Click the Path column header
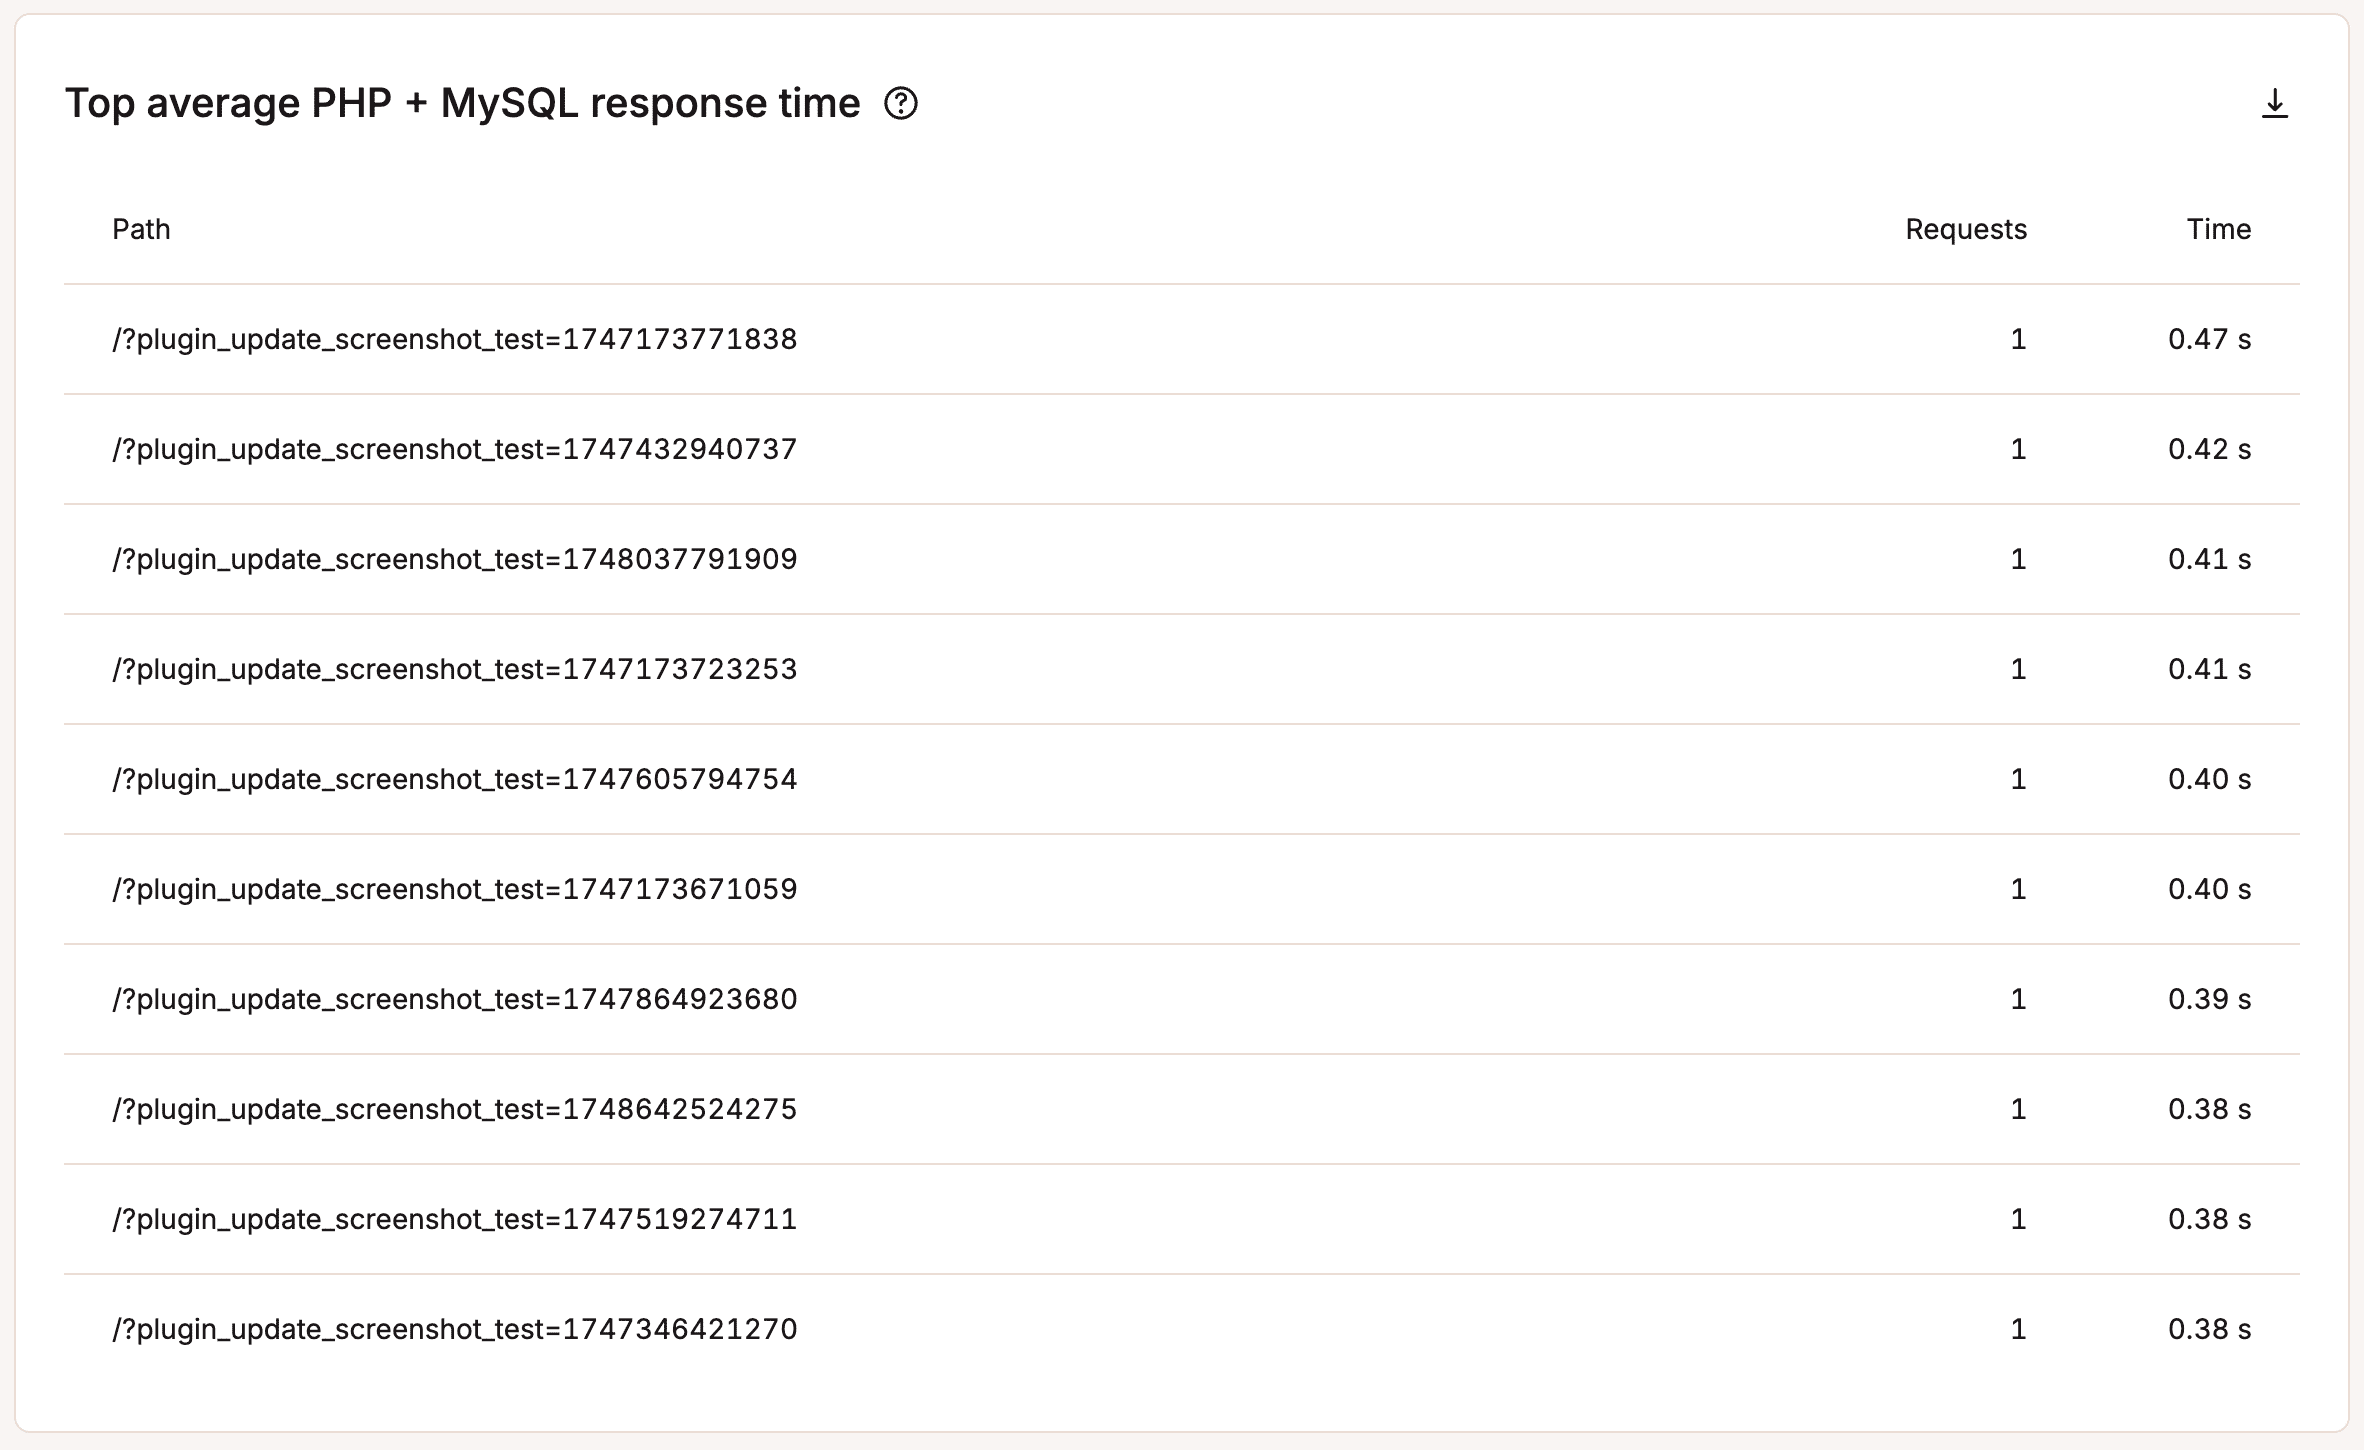2364x1450 pixels. point(141,229)
